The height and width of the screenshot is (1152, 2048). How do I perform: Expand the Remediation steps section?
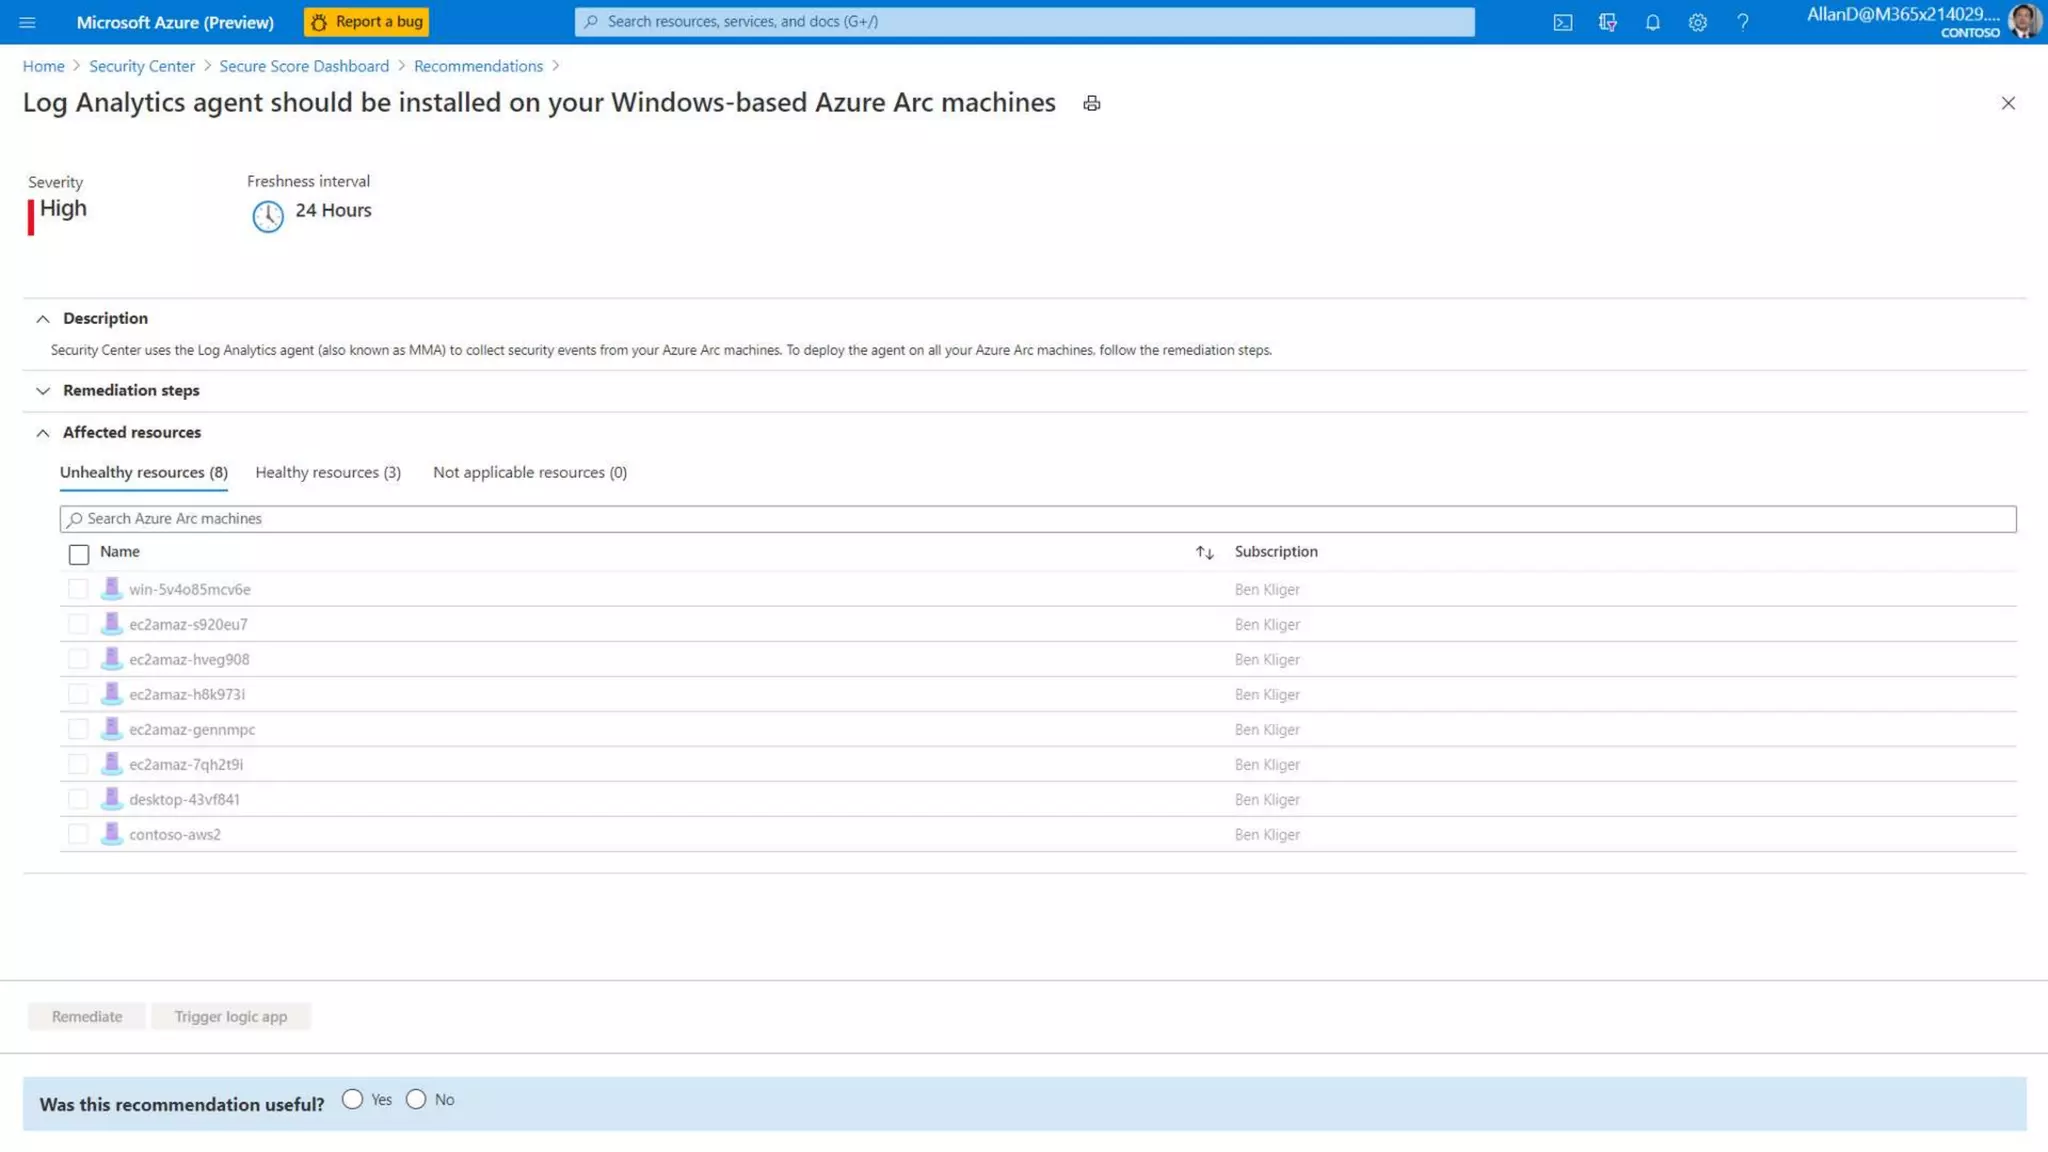pyautogui.click(x=43, y=390)
